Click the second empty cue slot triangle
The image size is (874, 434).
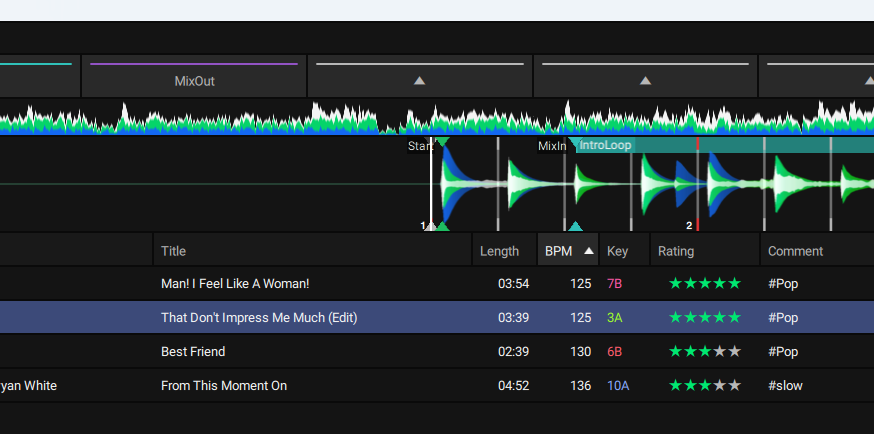(x=645, y=80)
